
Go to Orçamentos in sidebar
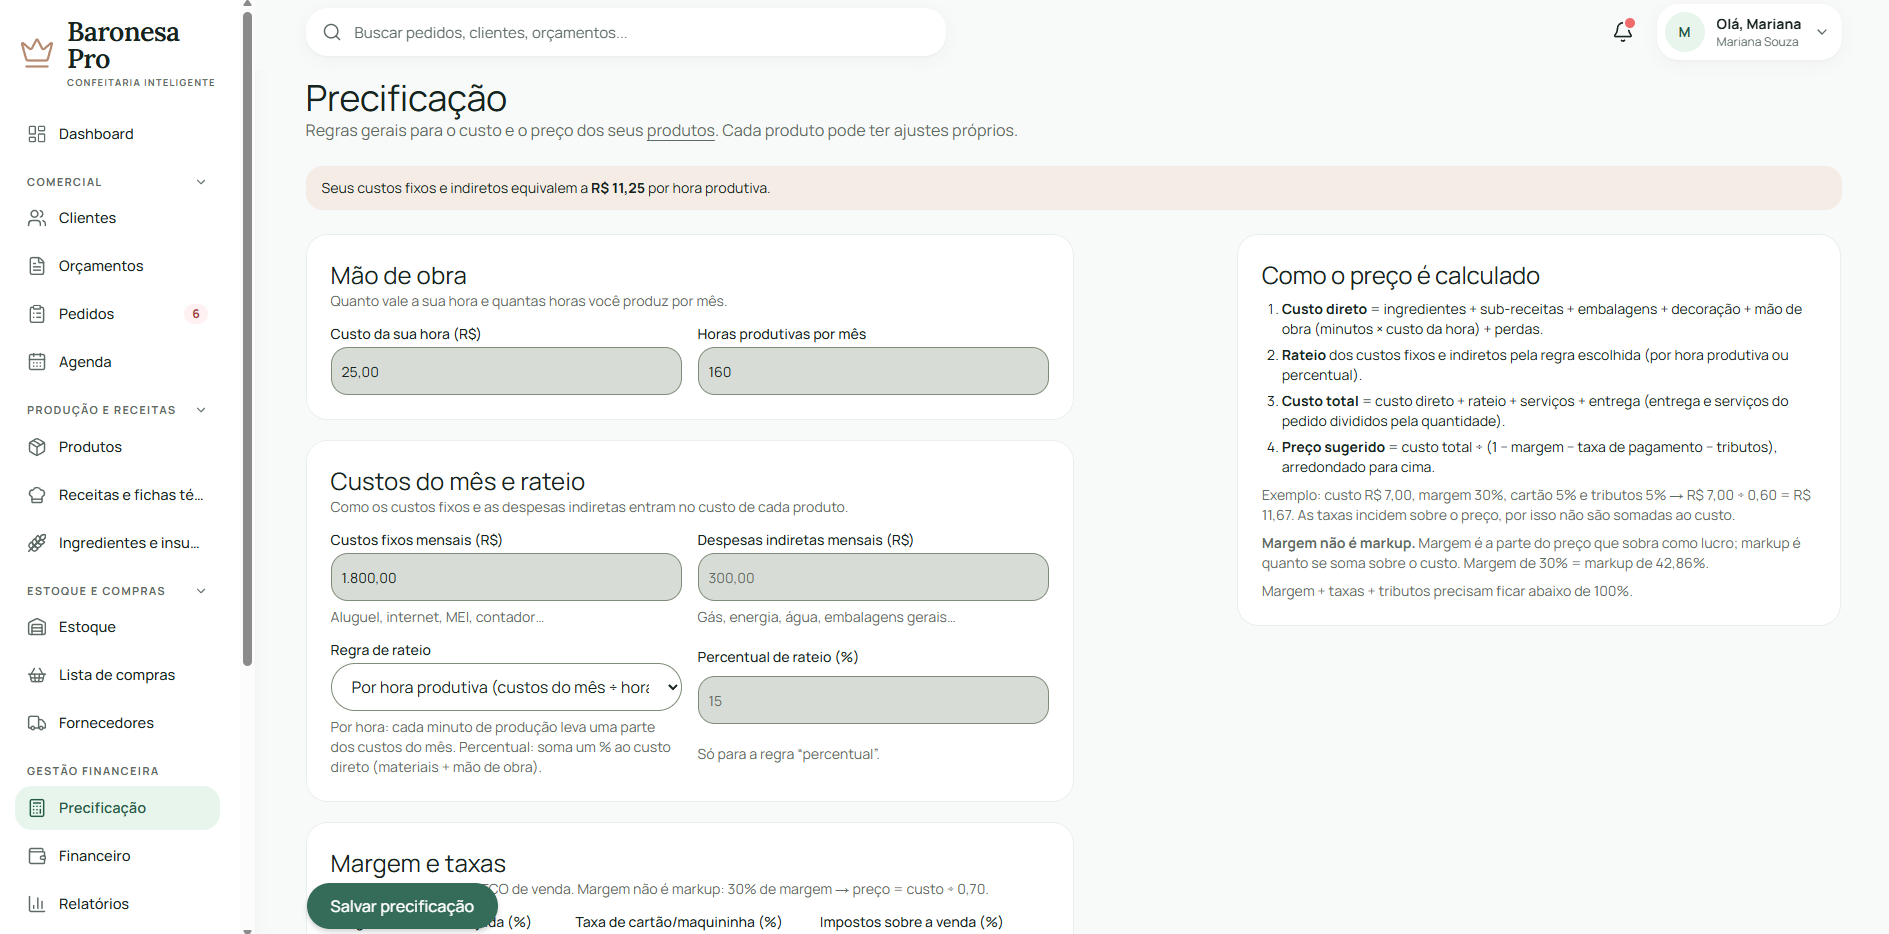point(117,266)
